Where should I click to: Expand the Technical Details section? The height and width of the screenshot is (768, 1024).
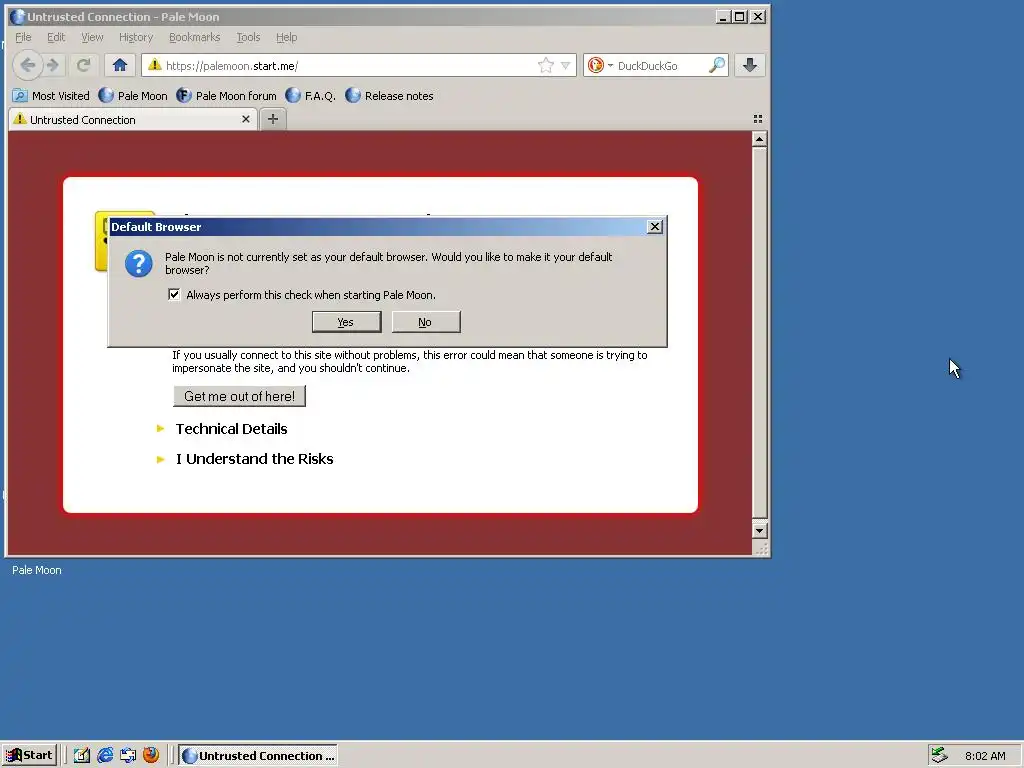point(231,429)
